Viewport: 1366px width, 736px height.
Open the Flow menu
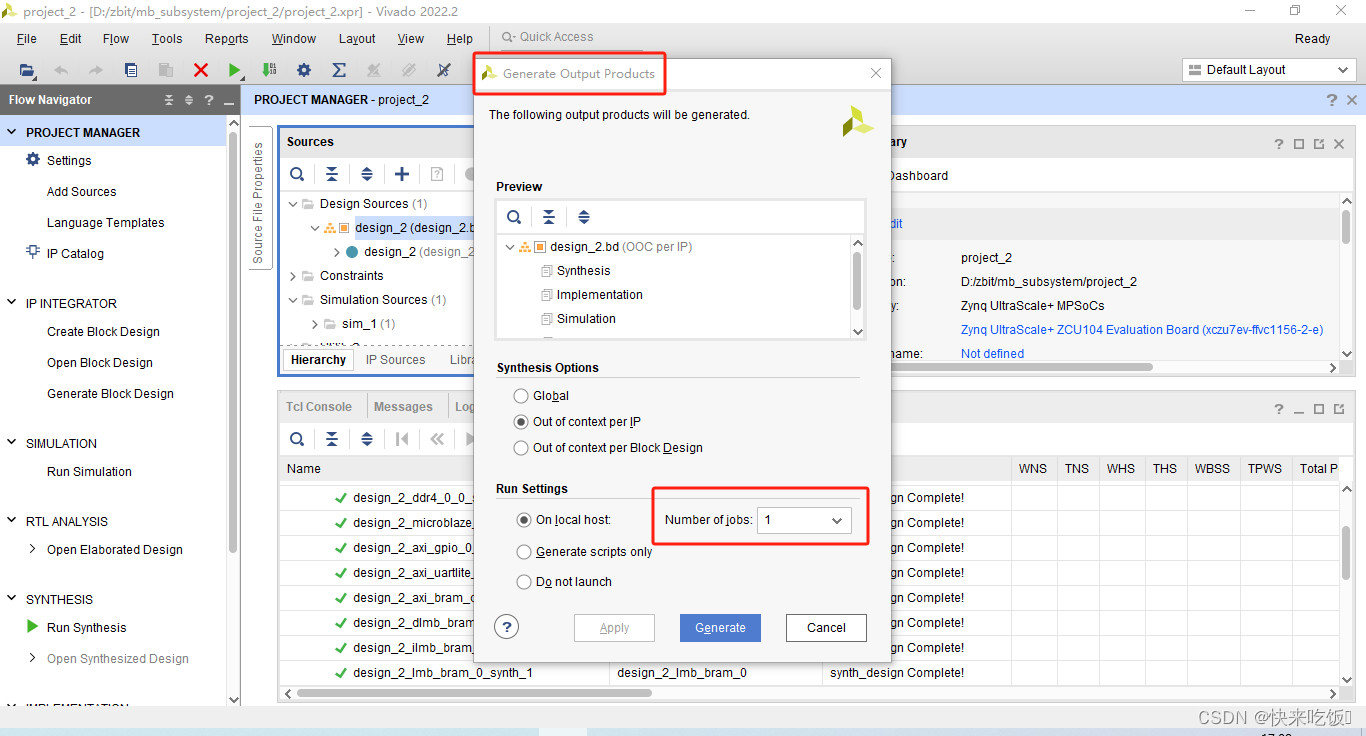point(115,38)
